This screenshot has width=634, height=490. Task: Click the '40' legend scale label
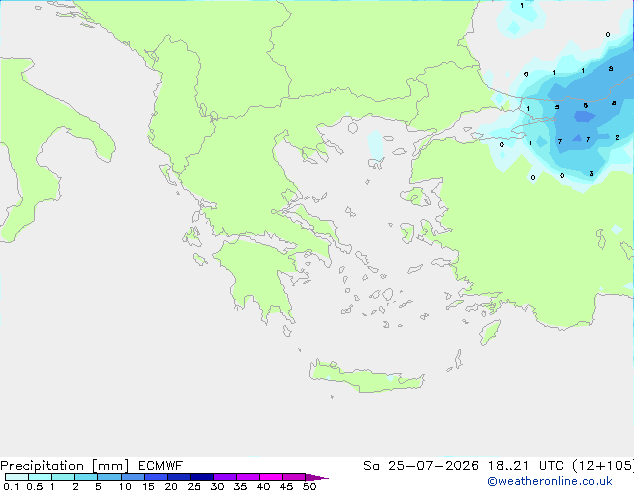click(x=263, y=486)
